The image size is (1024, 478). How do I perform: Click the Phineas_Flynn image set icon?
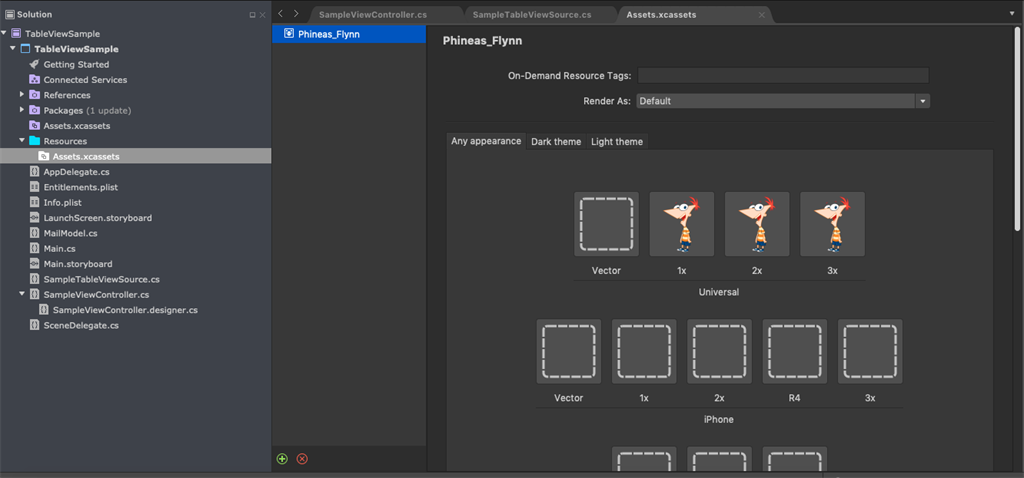[x=289, y=34]
